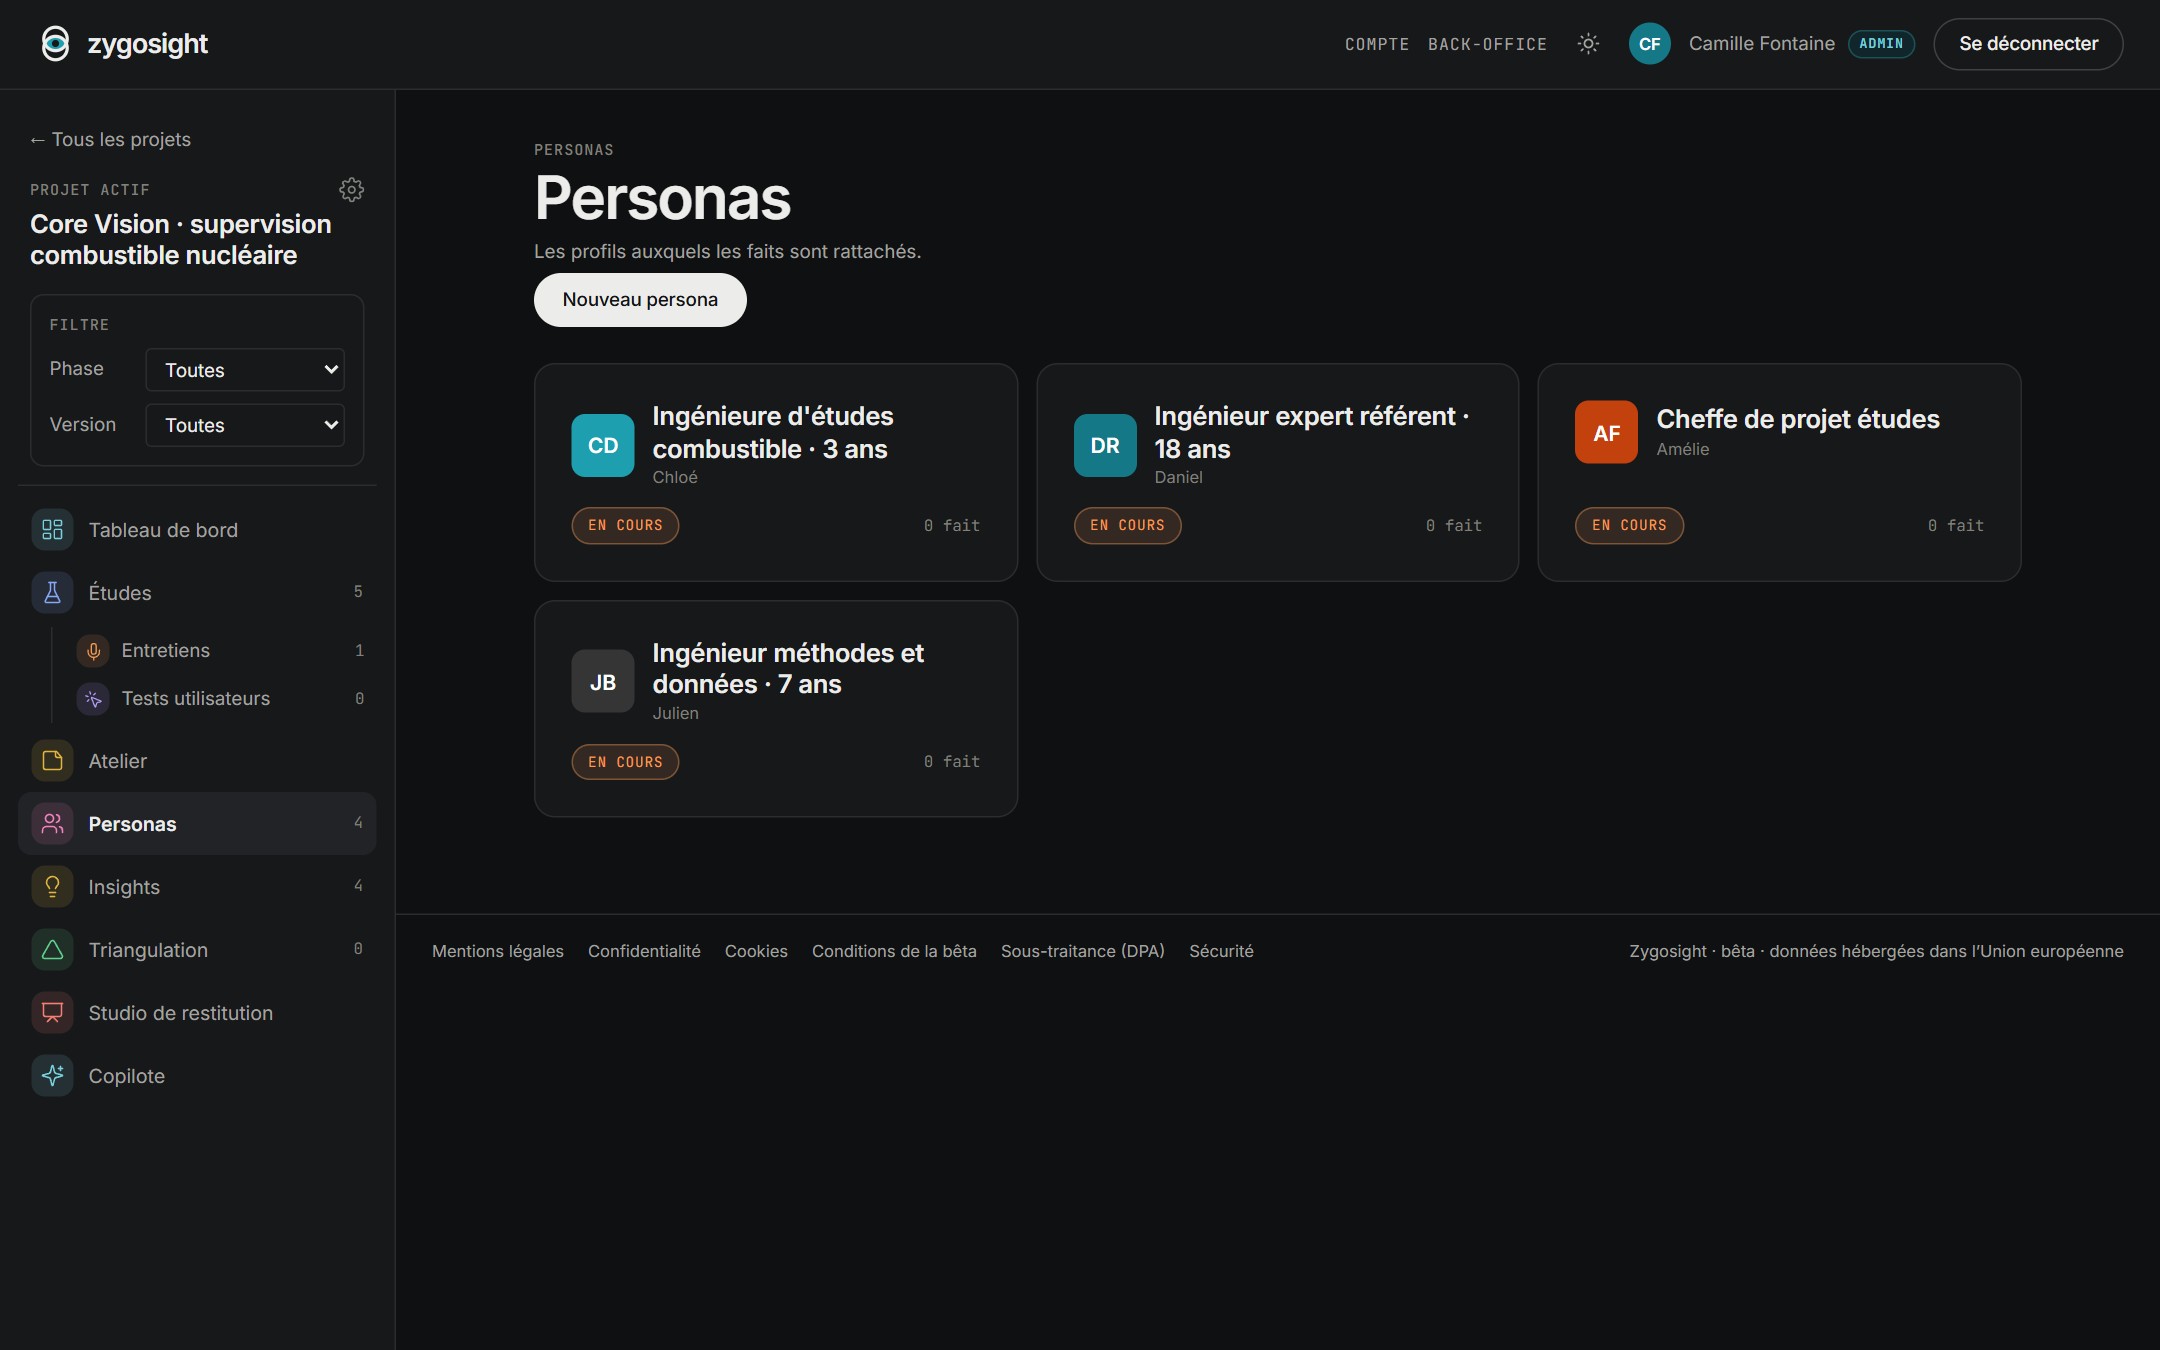Click the CF user avatar
Image resolution: width=2160 pixels, height=1350 pixels.
(x=1649, y=44)
